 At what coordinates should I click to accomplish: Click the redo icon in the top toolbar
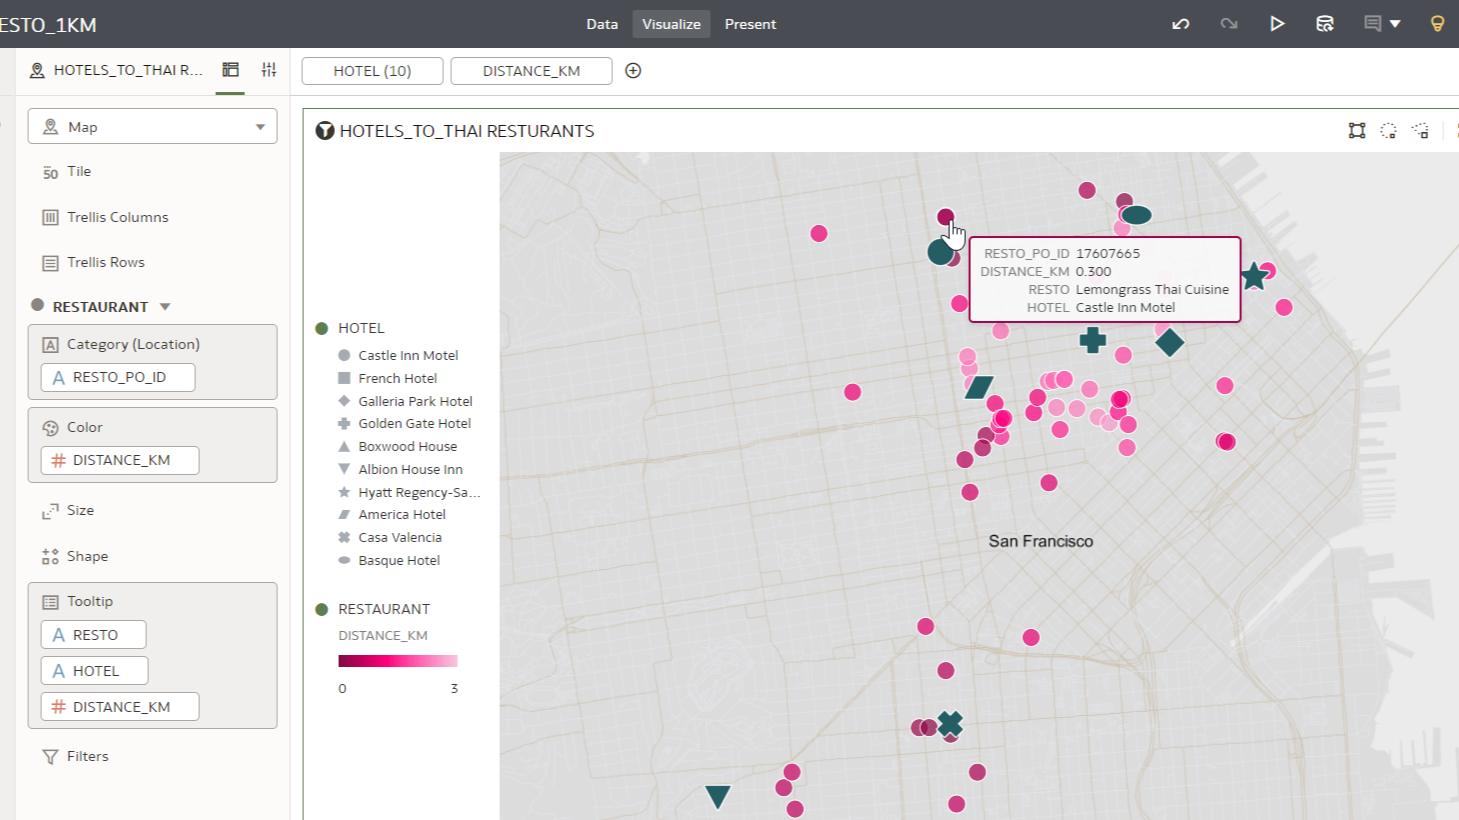(1228, 23)
